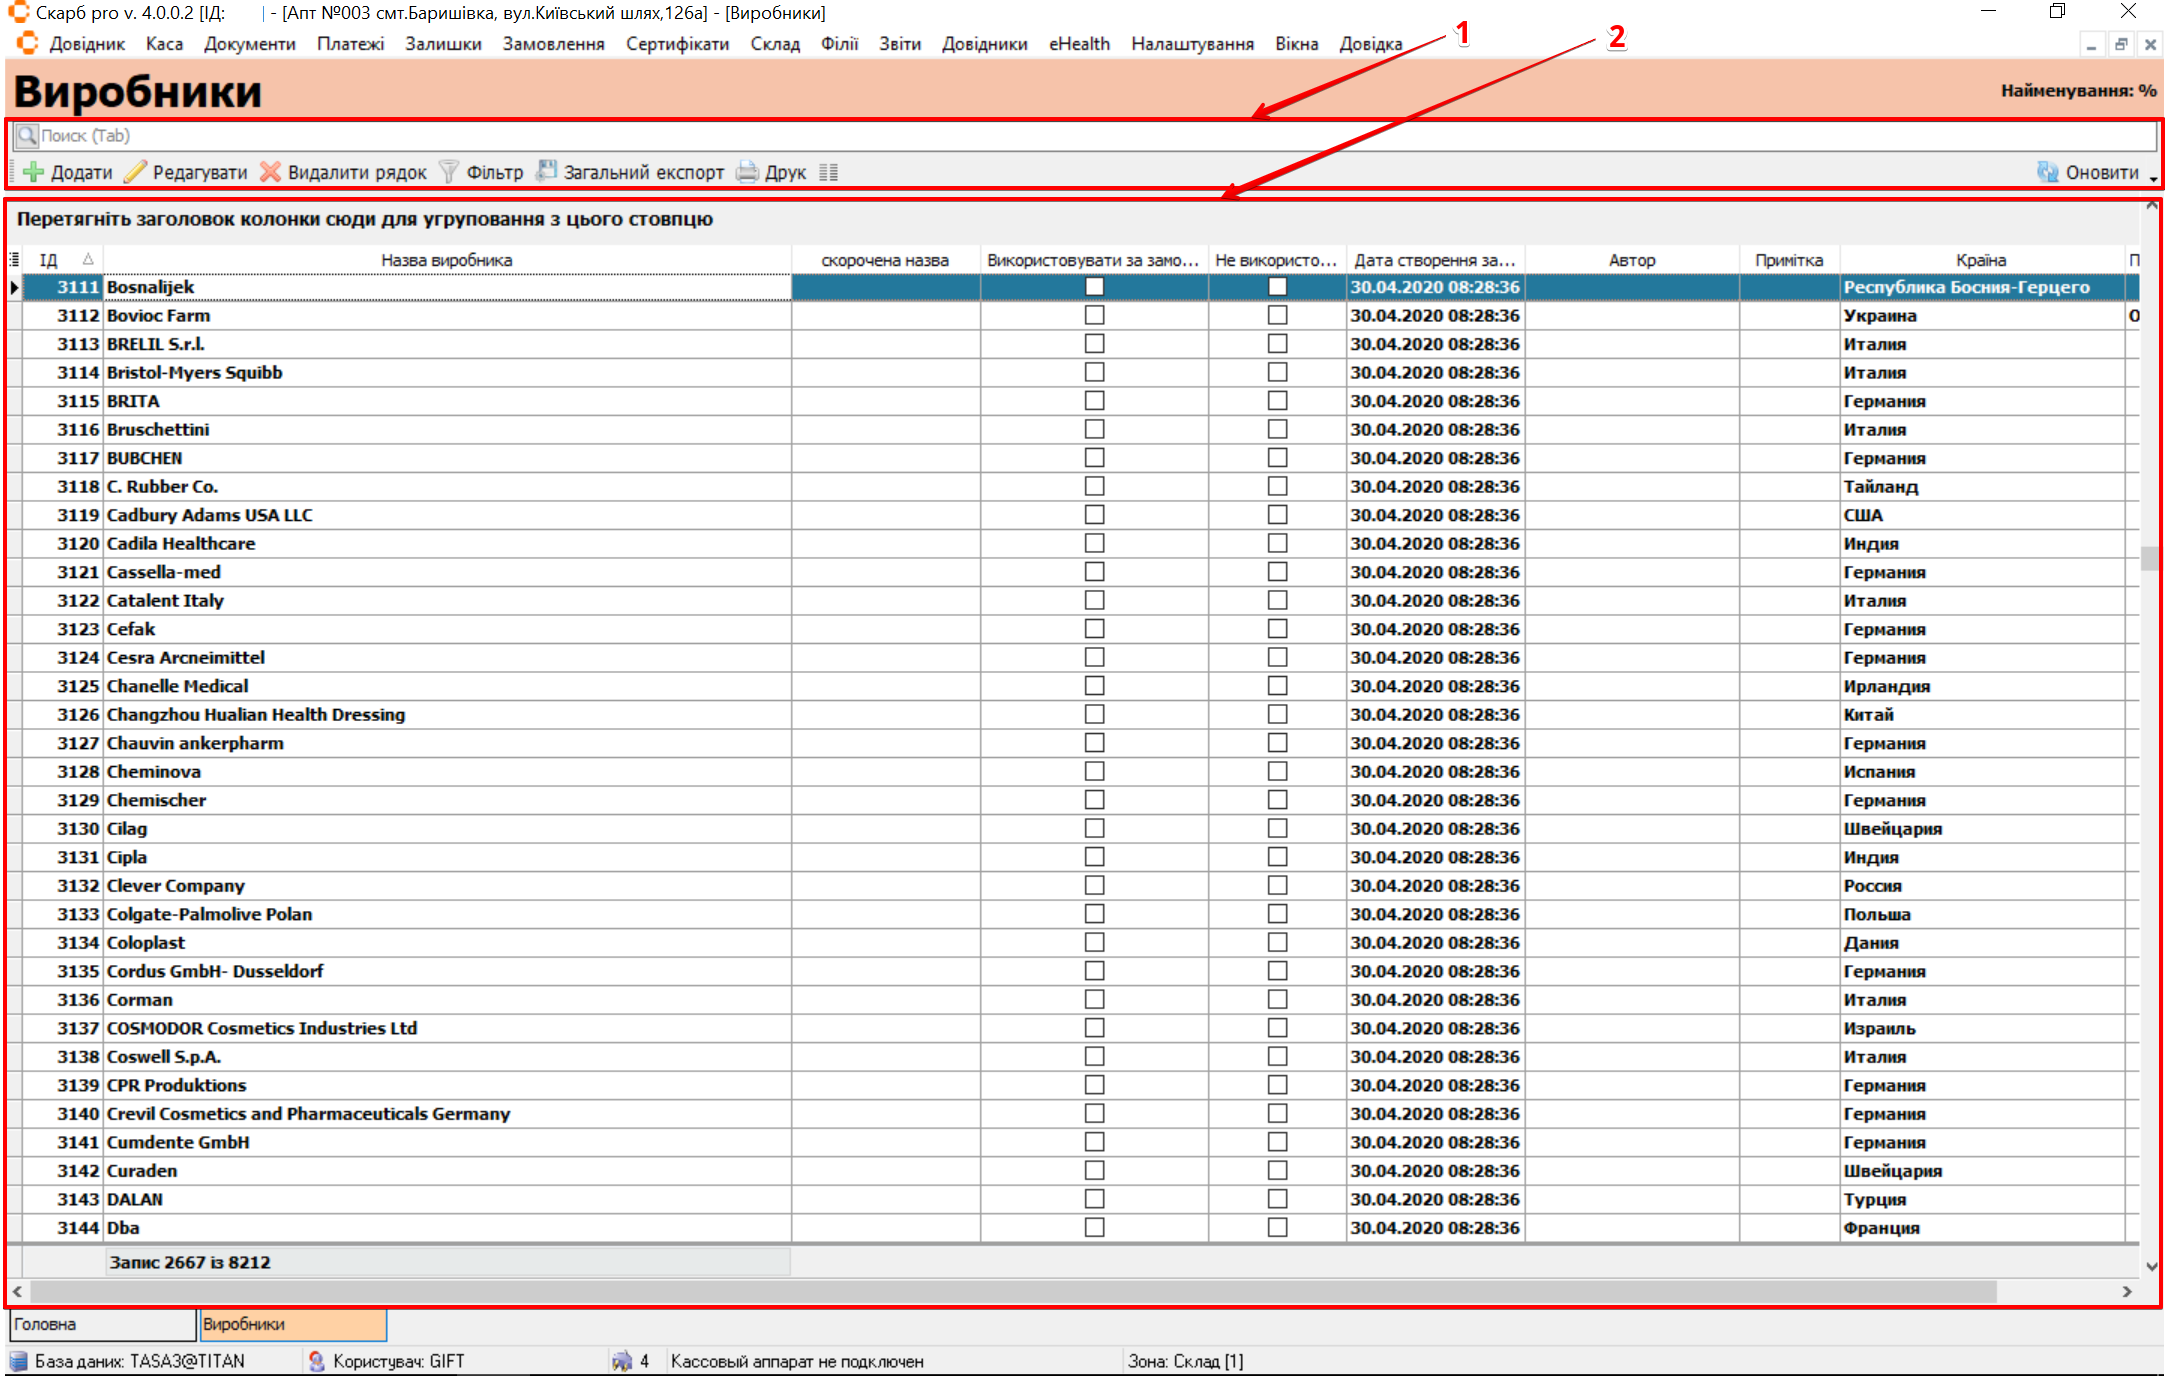The width and height of the screenshot is (2170, 1376).
Task: Sort by Країна column header
Action: 1980,260
